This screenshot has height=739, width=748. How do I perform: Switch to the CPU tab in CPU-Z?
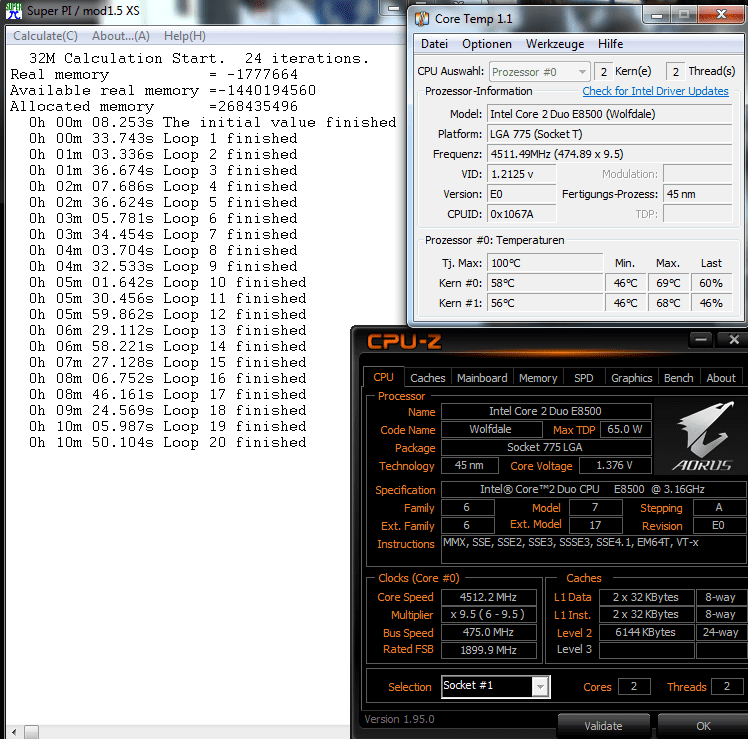(x=384, y=377)
